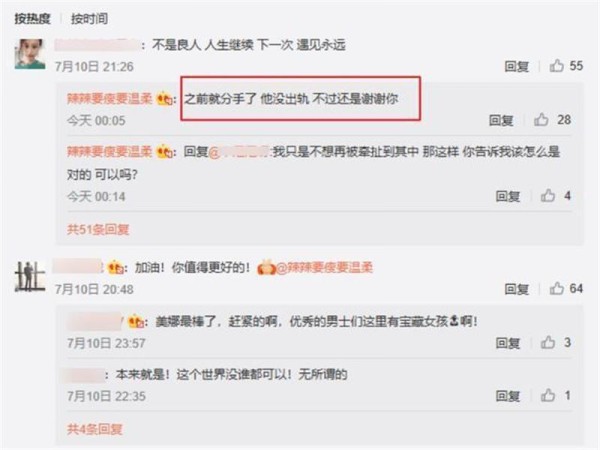Expand 共4条回复 replies

(95, 429)
